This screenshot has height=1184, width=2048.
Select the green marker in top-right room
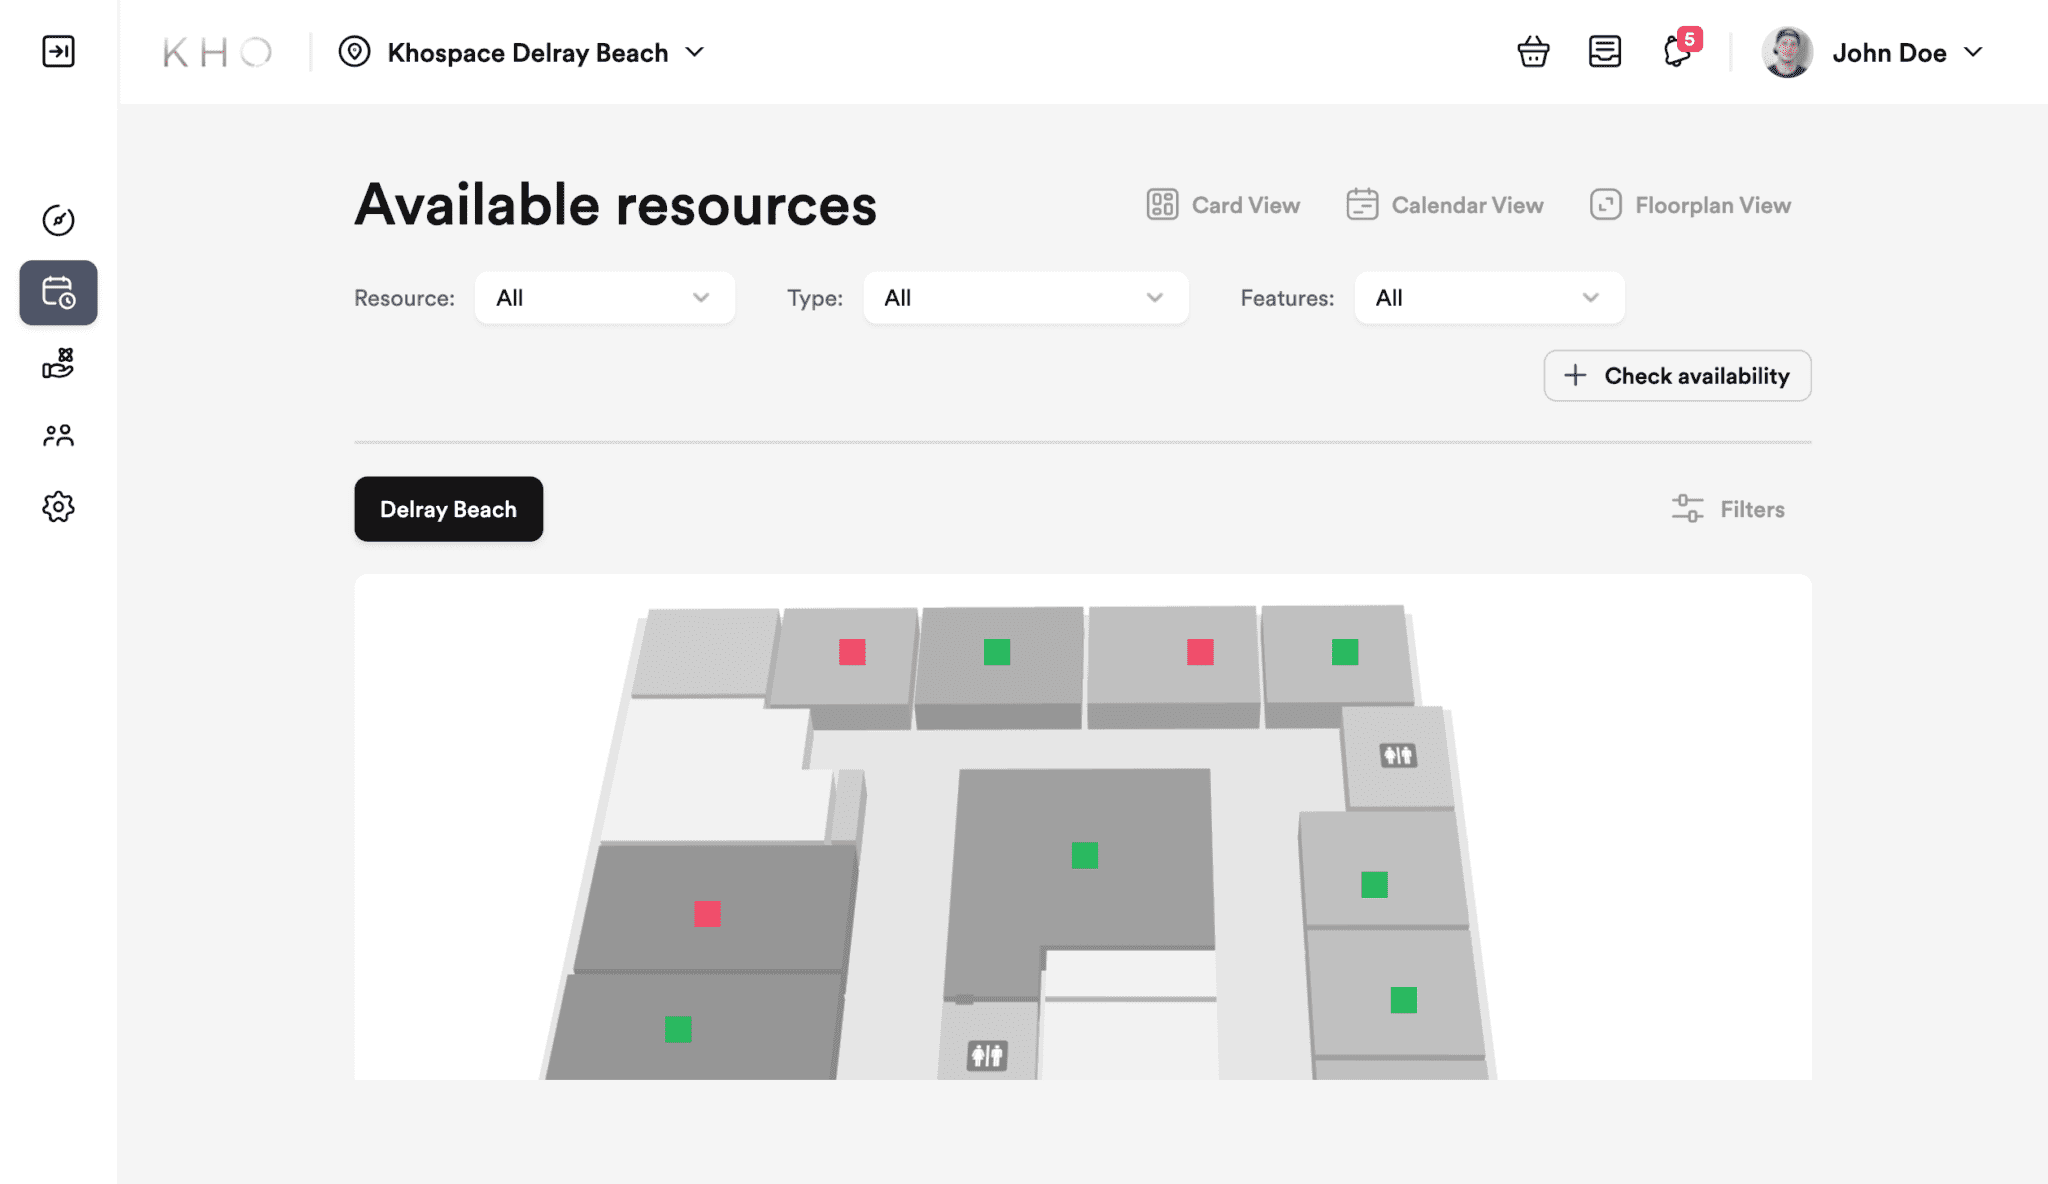(1345, 652)
